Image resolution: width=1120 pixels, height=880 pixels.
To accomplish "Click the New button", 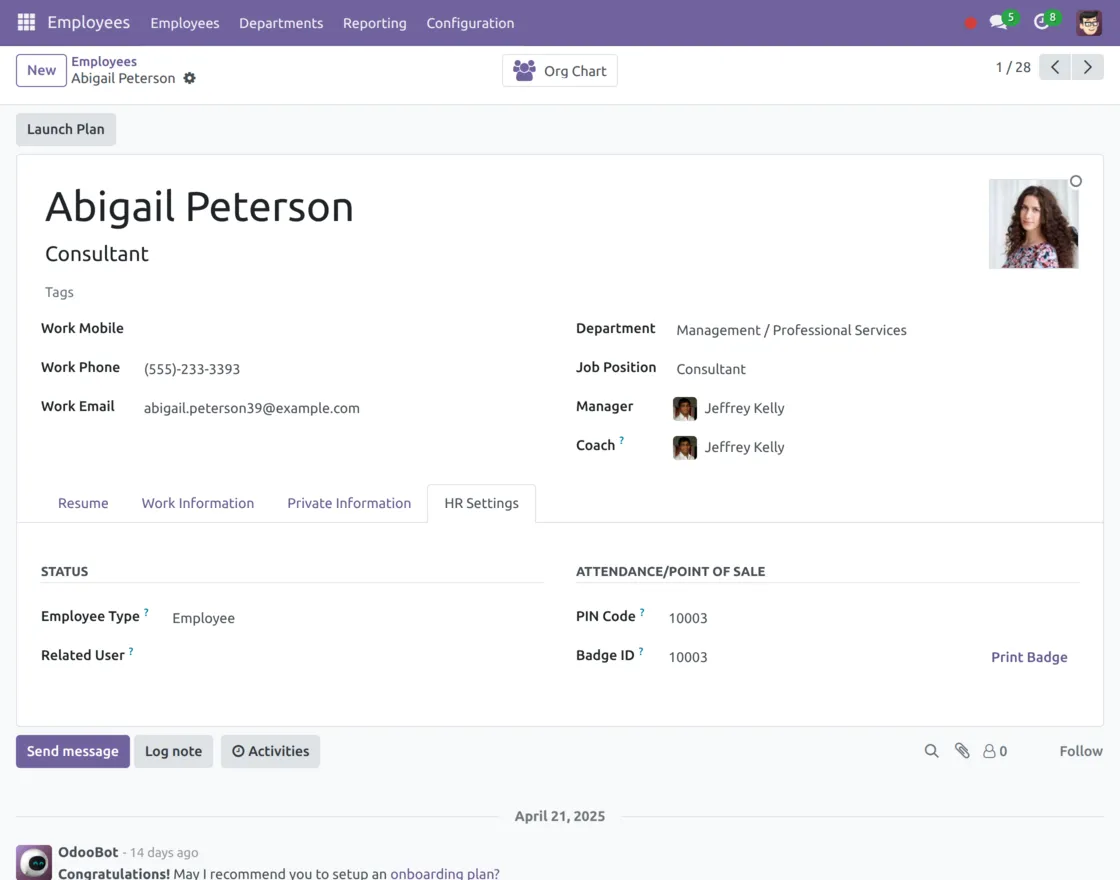I will coord(41,70).
